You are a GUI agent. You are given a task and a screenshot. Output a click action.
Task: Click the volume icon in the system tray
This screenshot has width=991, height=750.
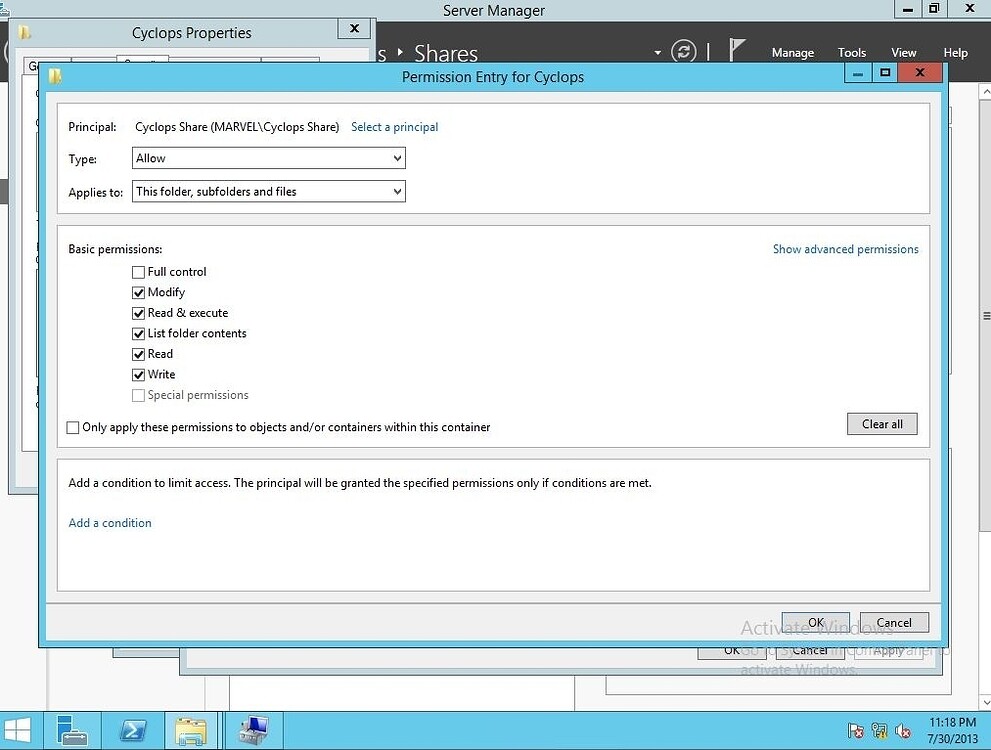pos(903,731)
